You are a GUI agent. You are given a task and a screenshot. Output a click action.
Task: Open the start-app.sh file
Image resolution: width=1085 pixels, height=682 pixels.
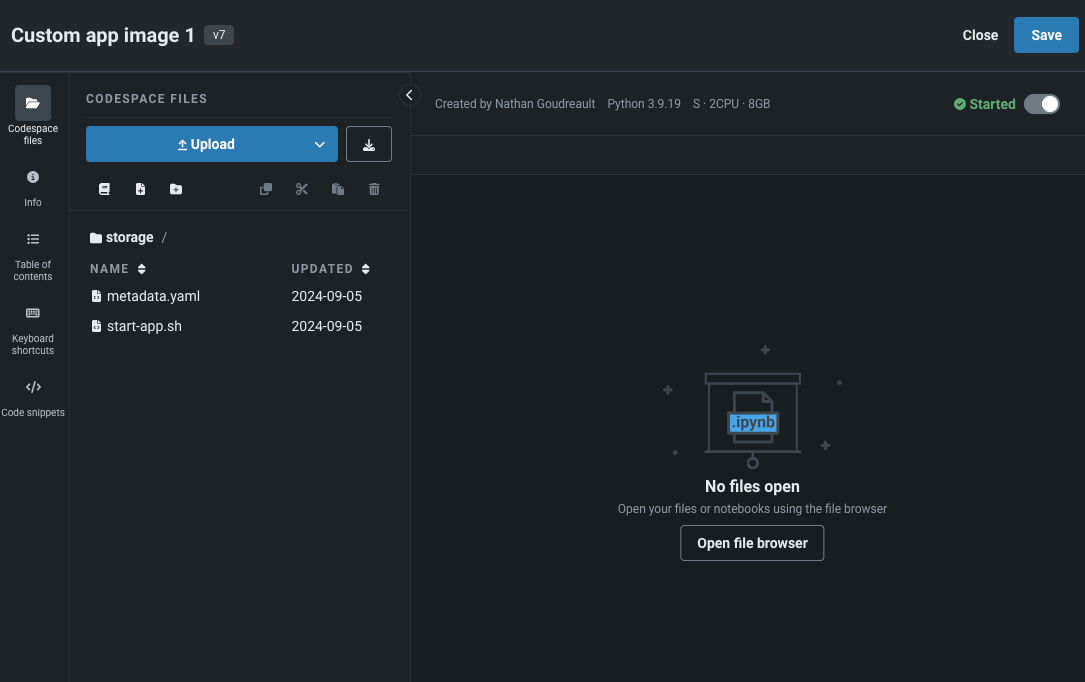[x=144, y=326]
